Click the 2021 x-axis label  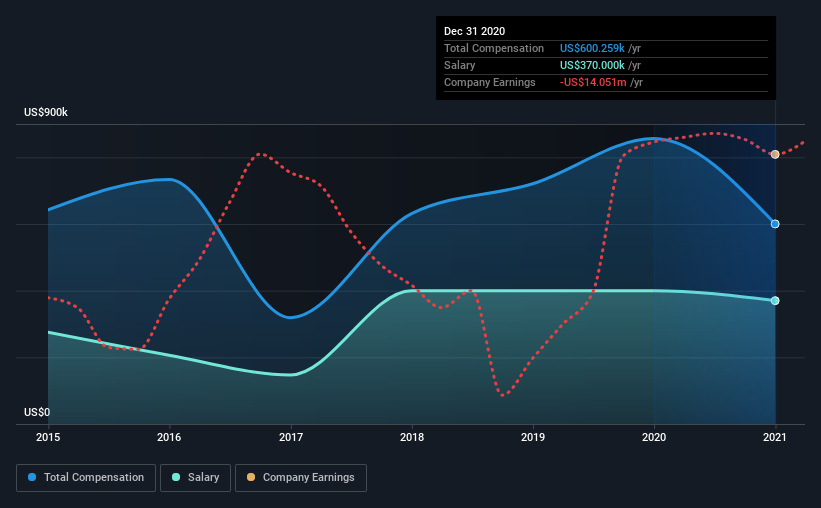(775, 437)
